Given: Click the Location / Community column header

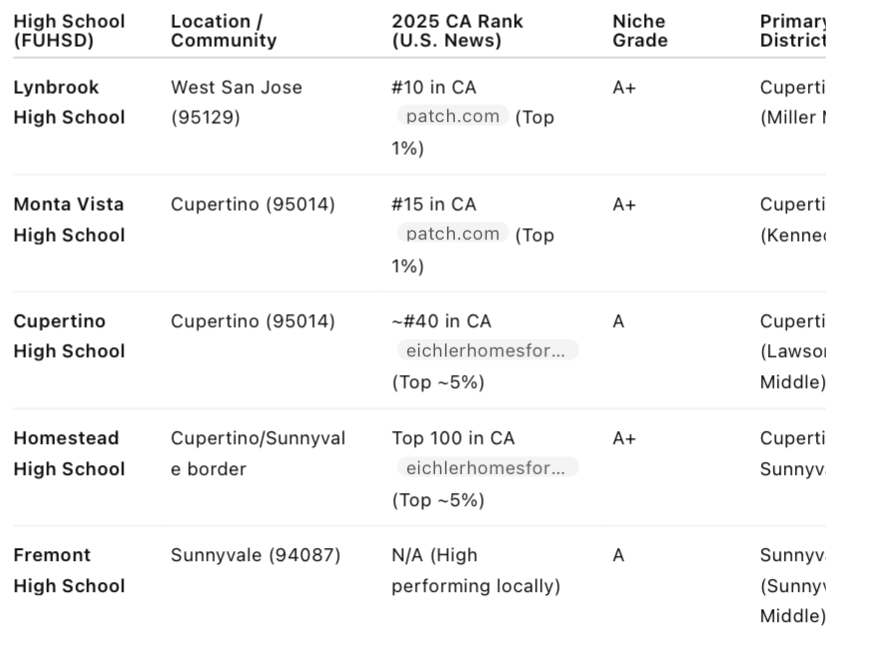Looking at the screenshot, I should pyautogui.click(x=224, y=31).
